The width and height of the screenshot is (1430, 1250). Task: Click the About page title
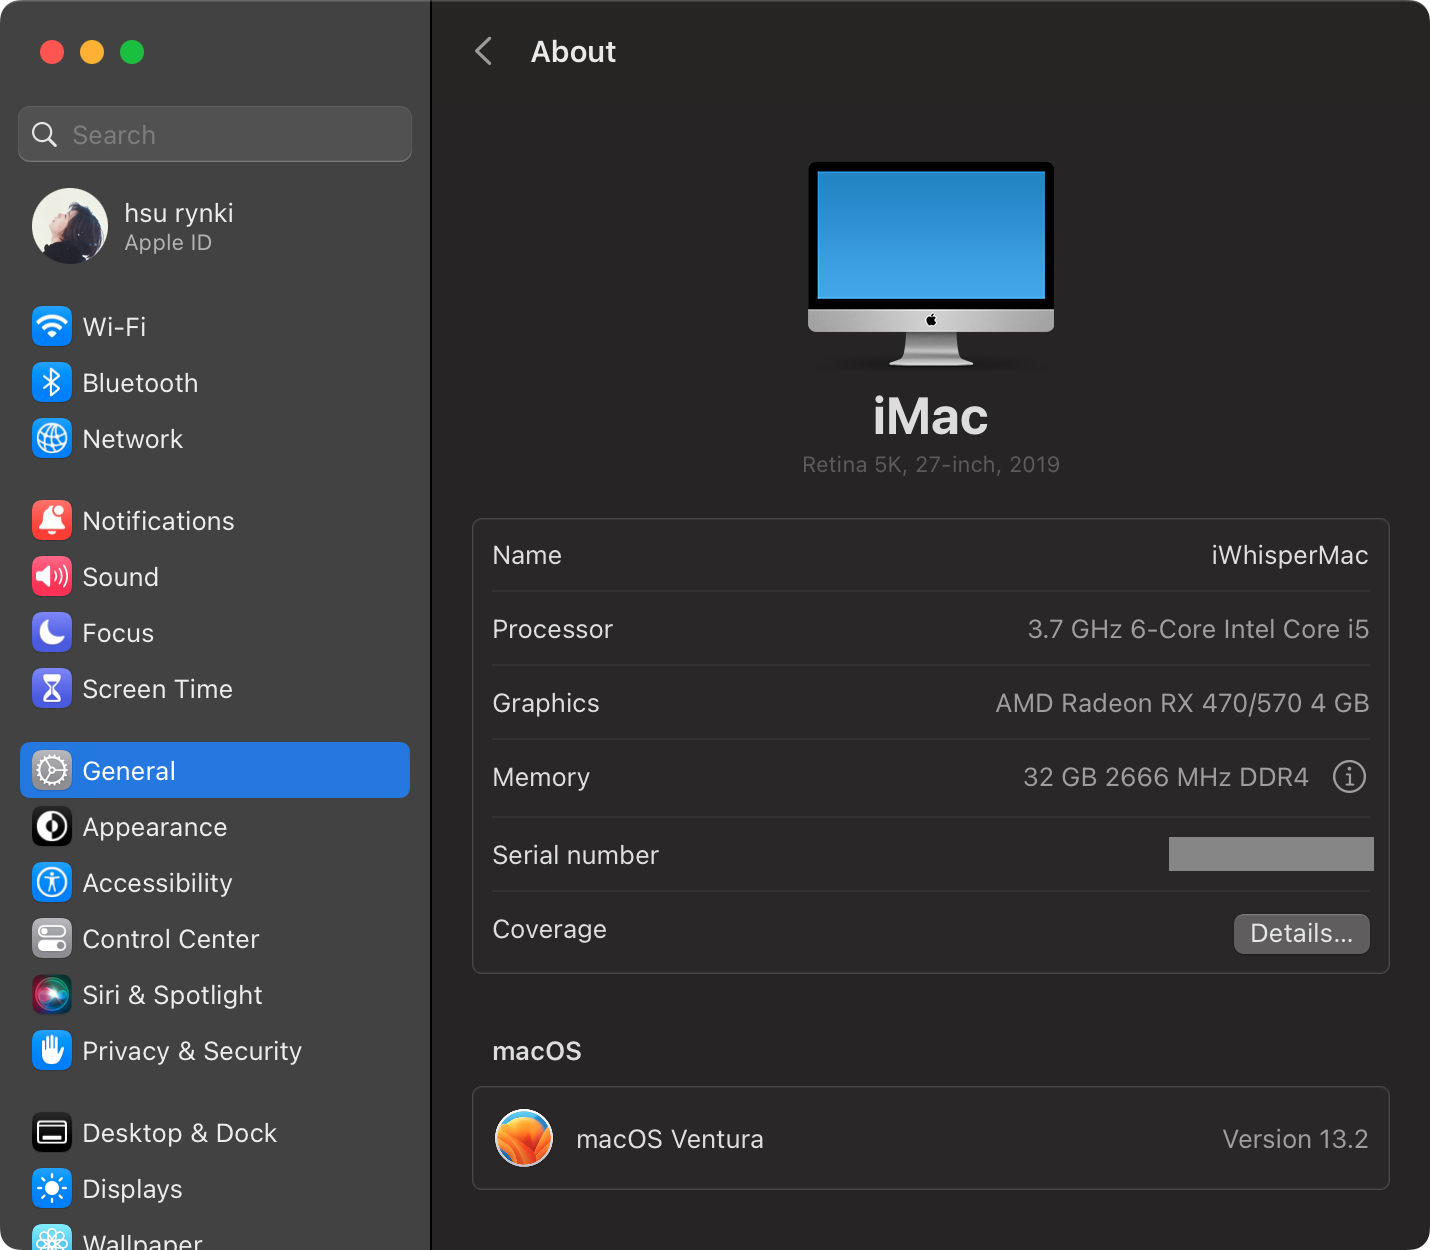(x=573, y=52)
